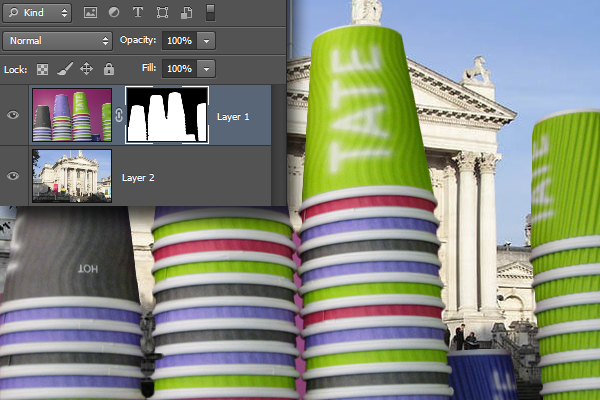Open the Fill slider arrow
This screenshot has height=400, width=600.
point(206,69)
